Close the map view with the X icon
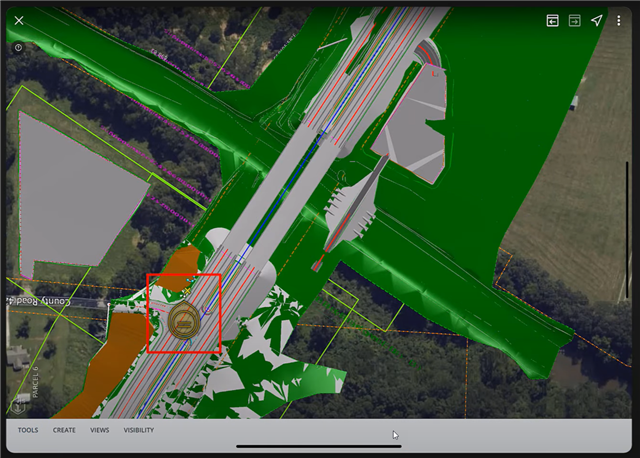This screenshot has height=458, width=640. click(x=19, y=20)
